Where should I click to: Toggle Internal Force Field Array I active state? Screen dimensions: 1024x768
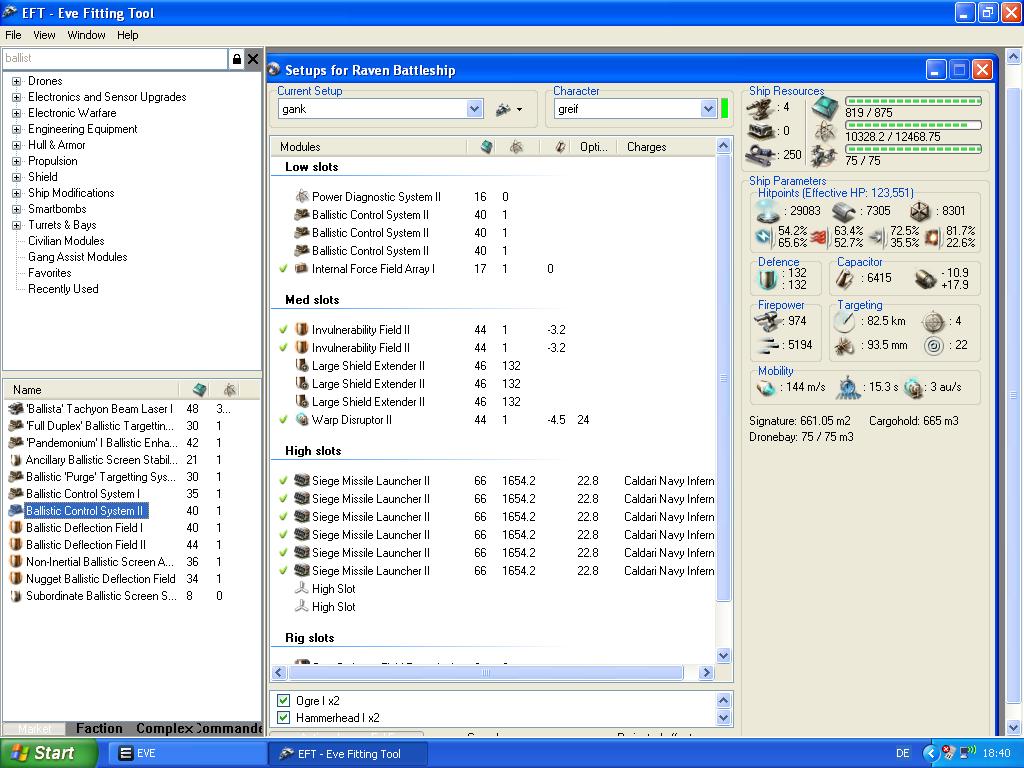[283, 268]
